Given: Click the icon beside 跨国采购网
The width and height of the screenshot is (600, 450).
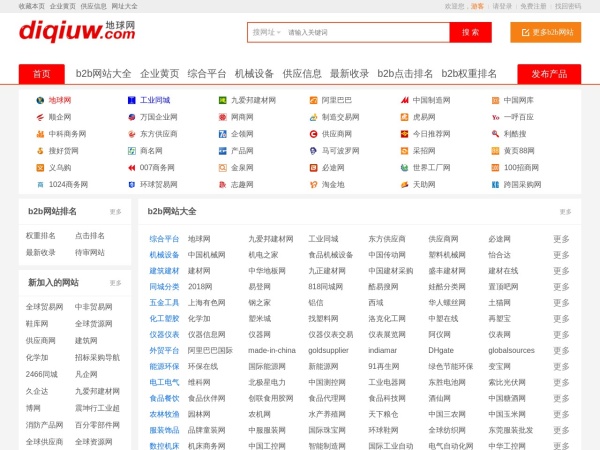Looking at the screenshot, I should (496, 184).
